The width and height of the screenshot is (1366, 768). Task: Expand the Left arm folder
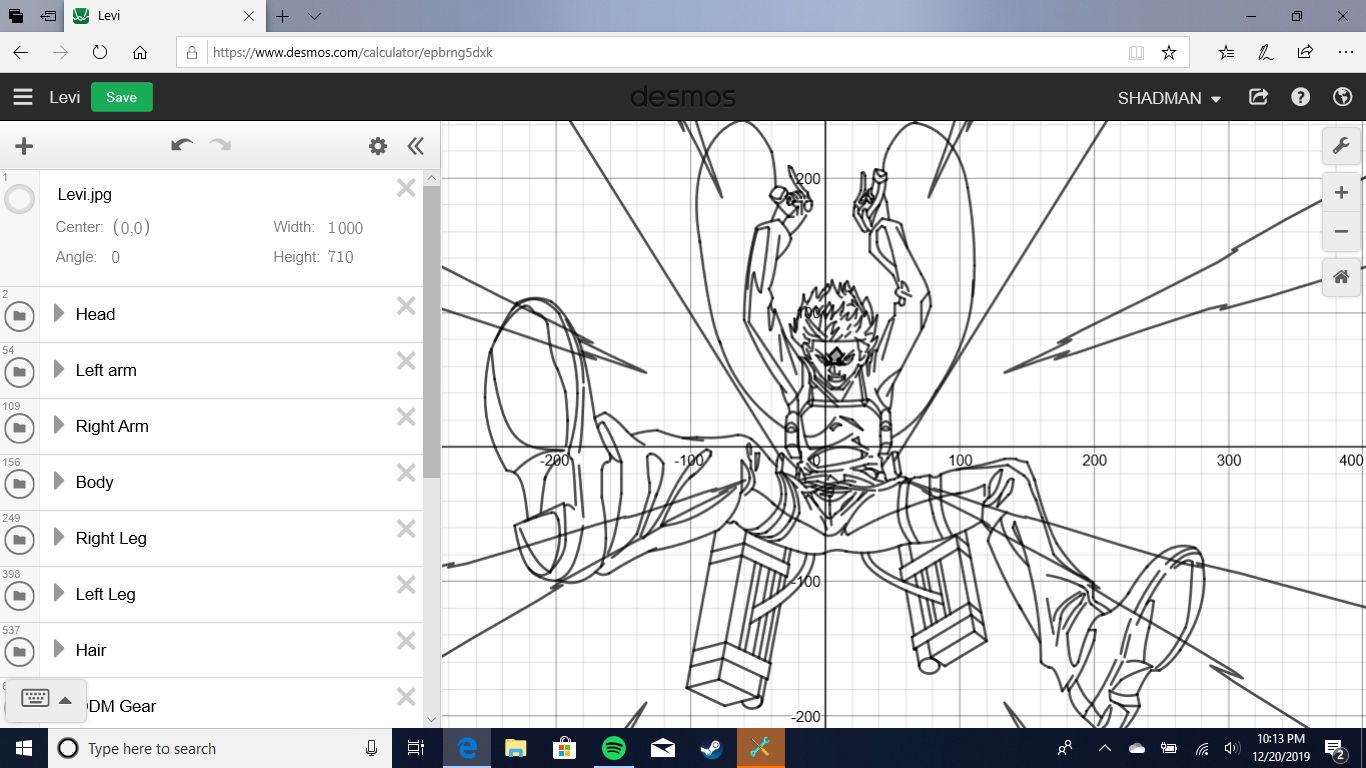[59, 370]
